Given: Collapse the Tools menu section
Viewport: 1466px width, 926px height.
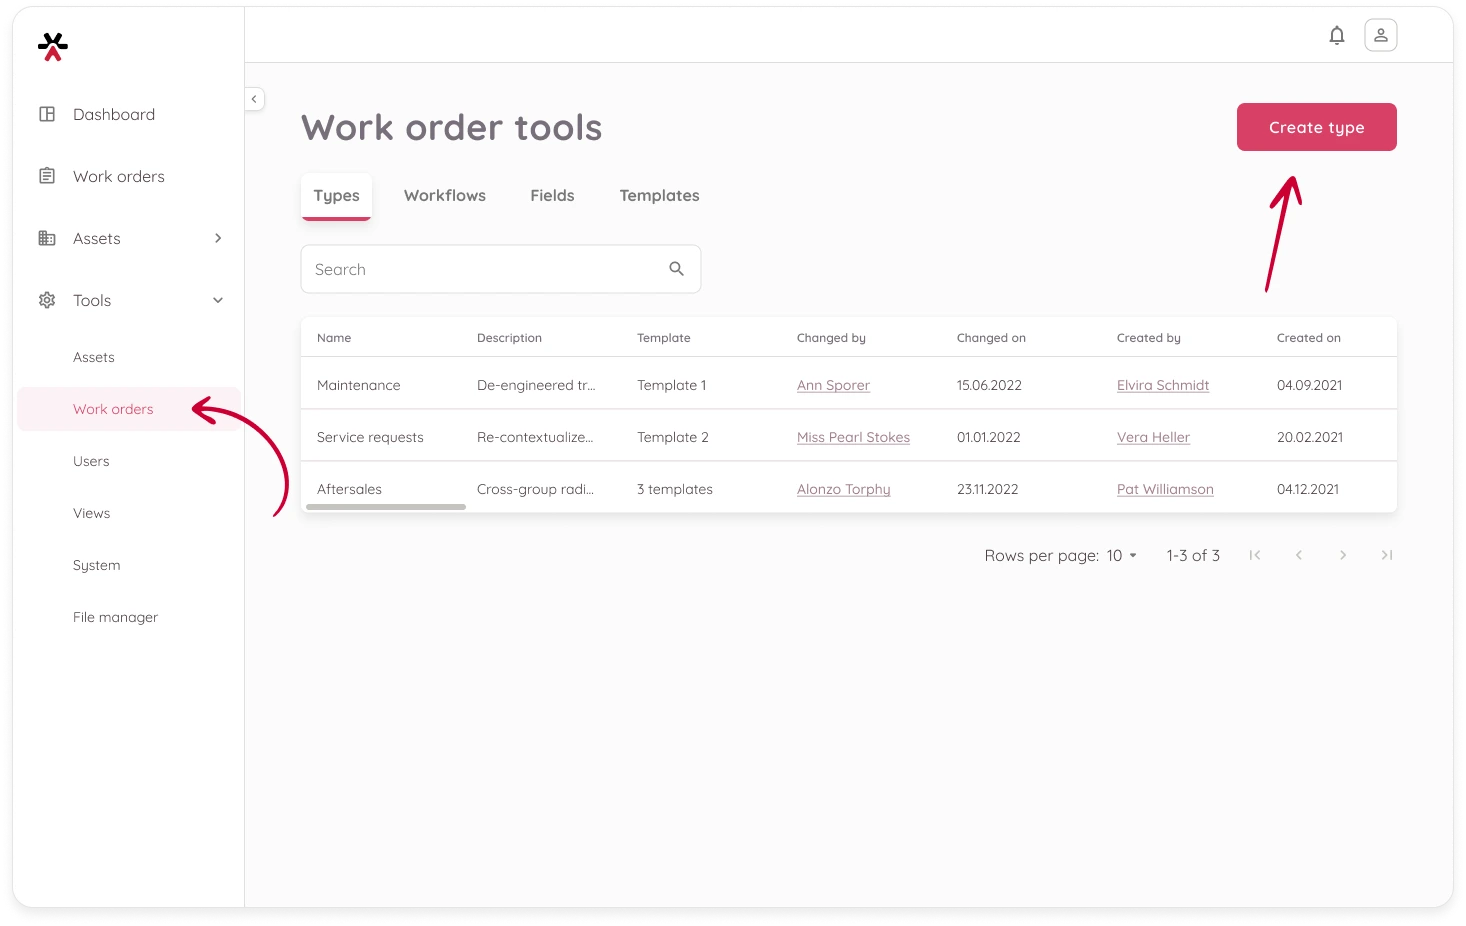Looking at the screenshot, I should pyautogui.click(x=218, y=300).
